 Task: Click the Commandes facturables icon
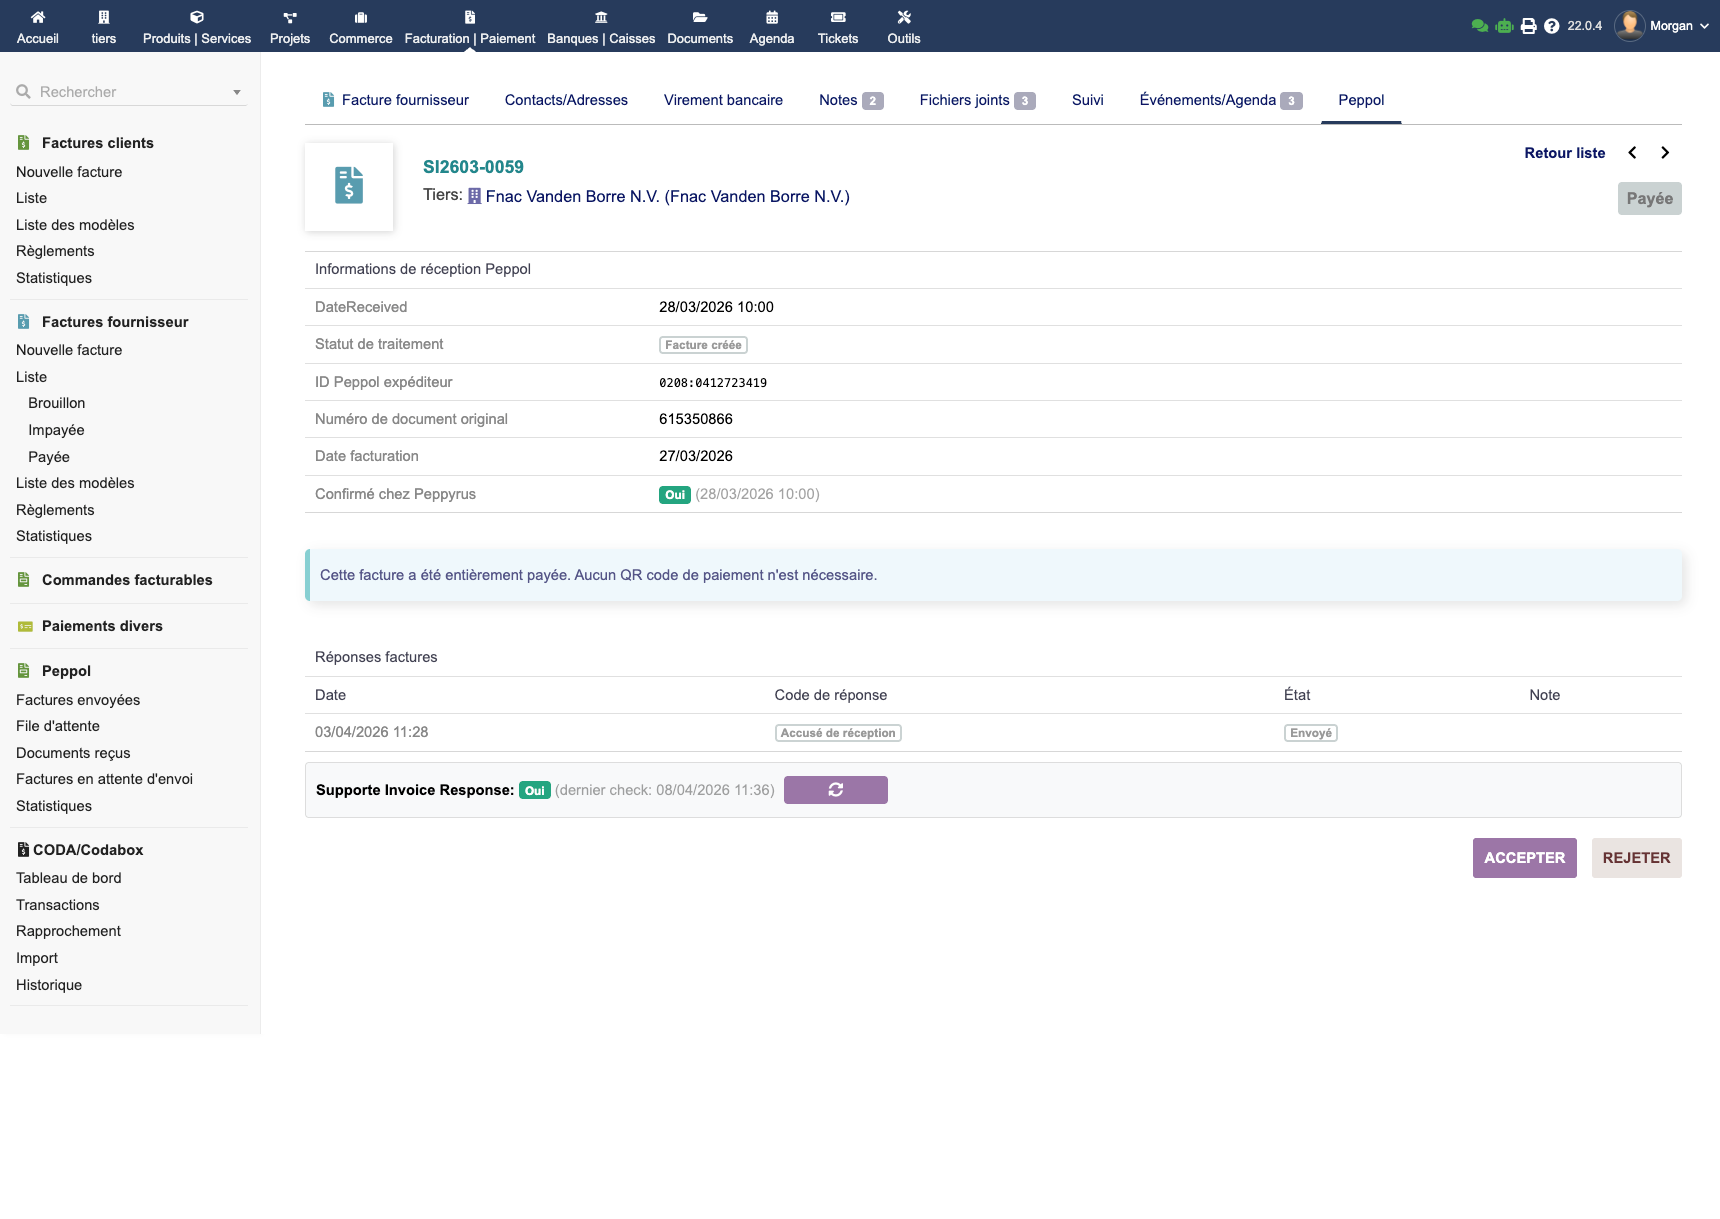24,580
